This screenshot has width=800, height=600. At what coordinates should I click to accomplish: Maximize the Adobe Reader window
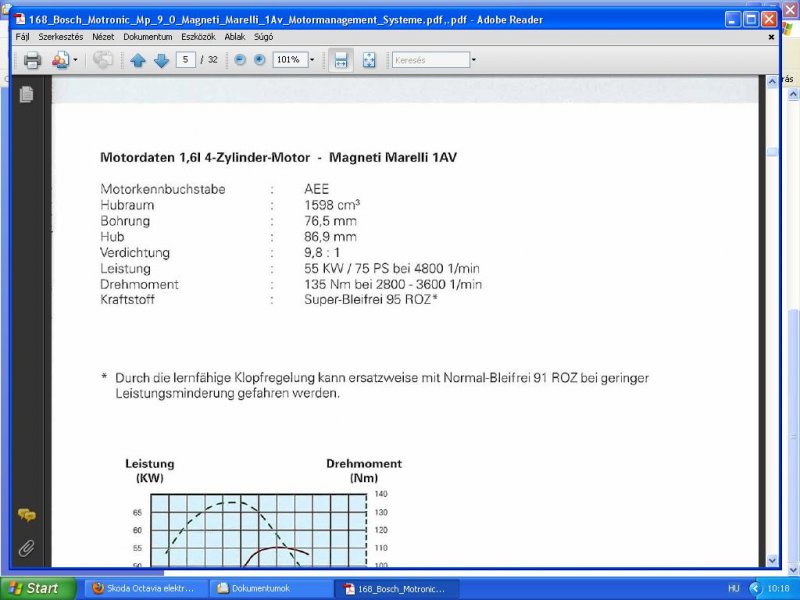[x=751, y=19]
